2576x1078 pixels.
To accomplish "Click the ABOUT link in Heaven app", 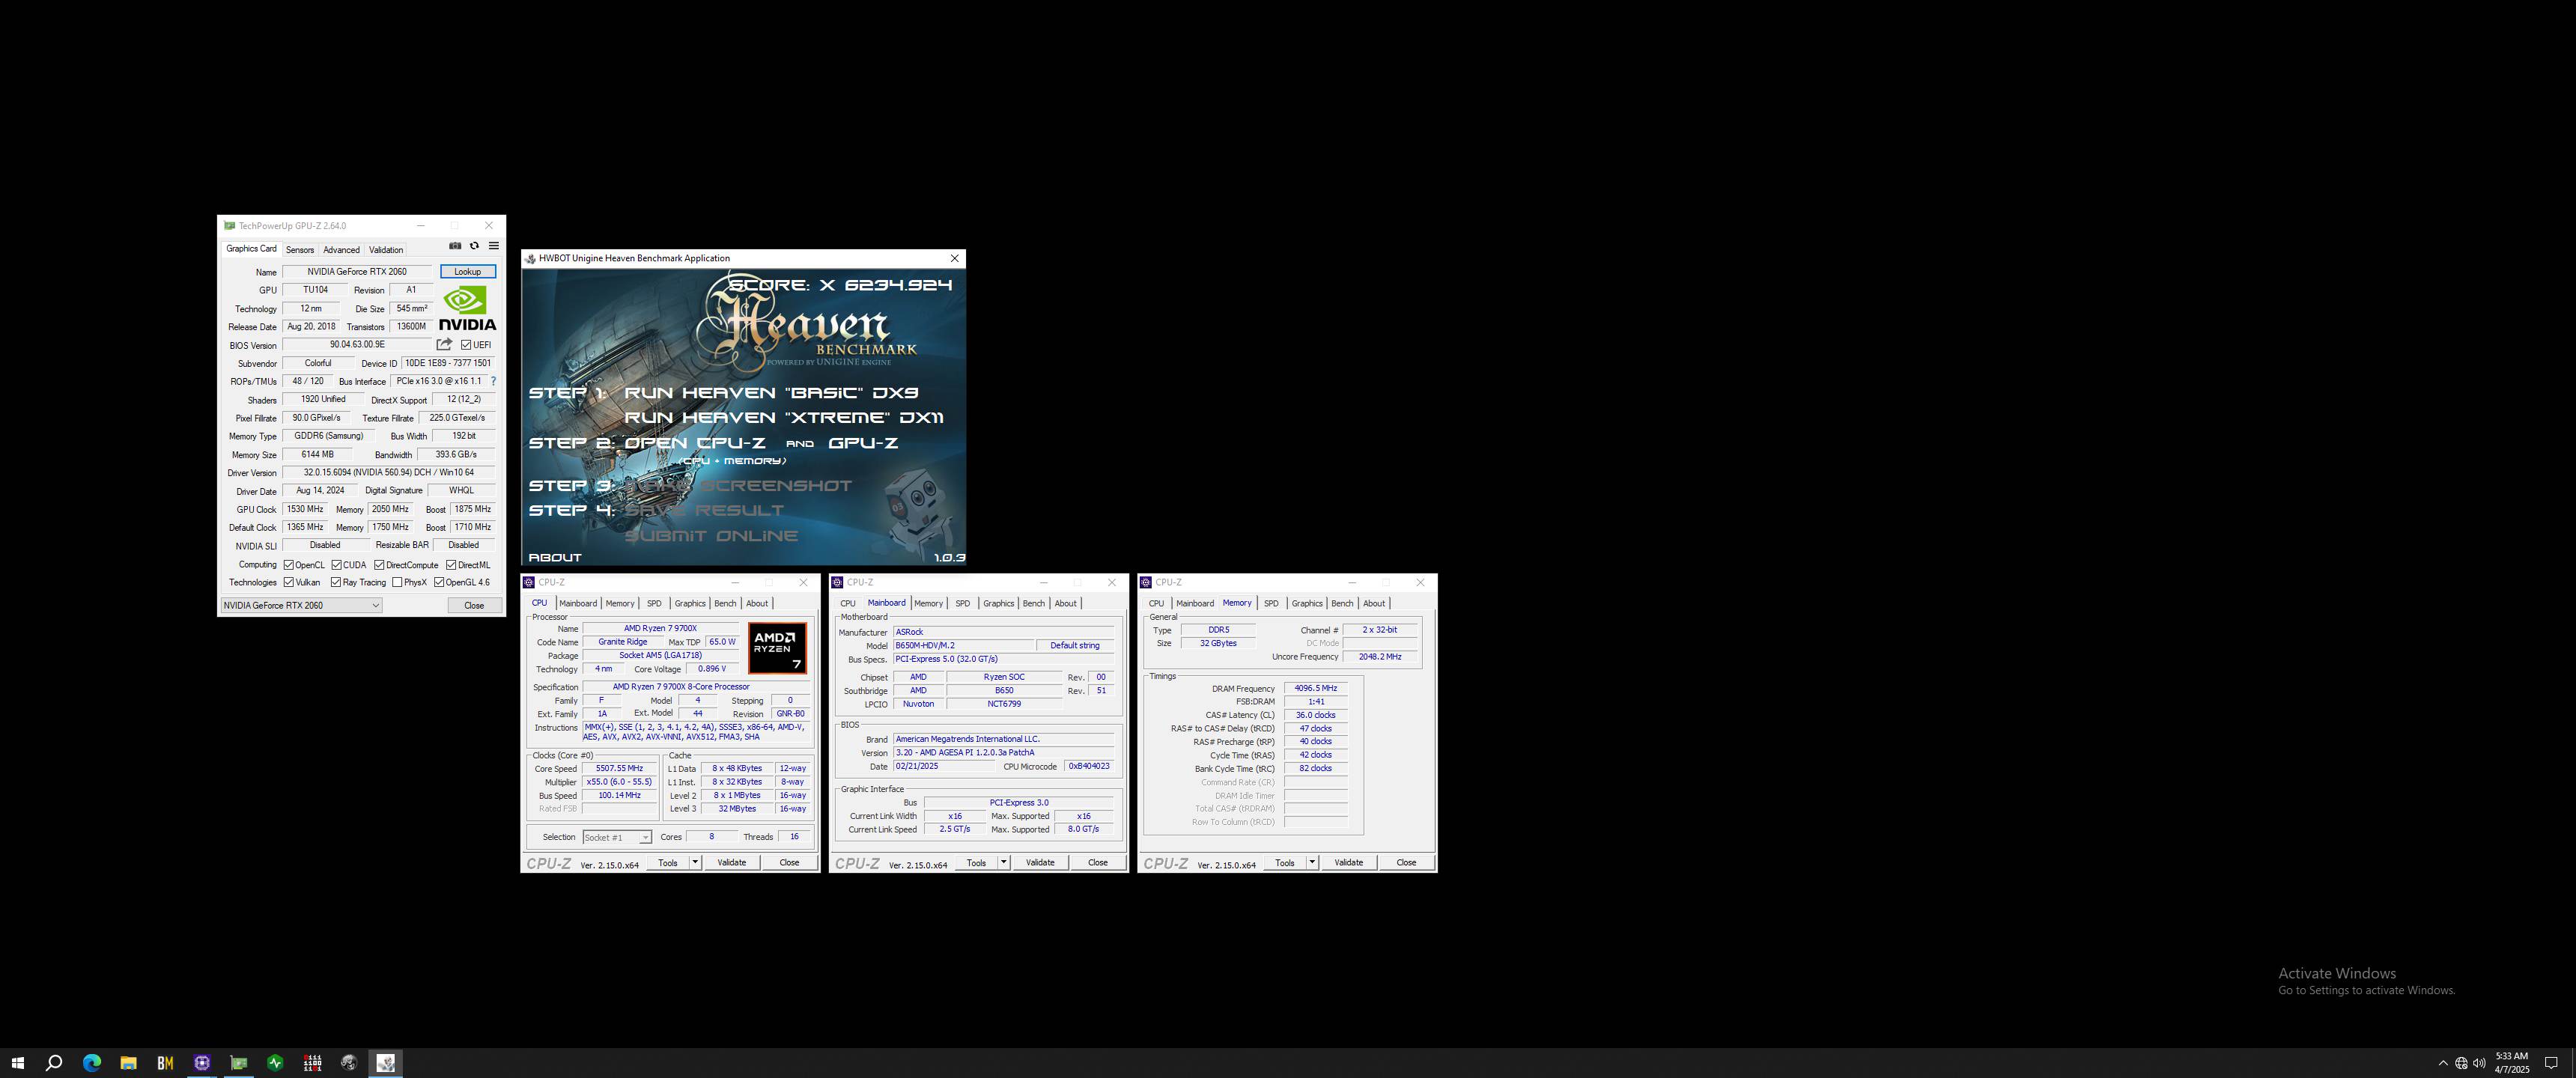I will [555, 557].
